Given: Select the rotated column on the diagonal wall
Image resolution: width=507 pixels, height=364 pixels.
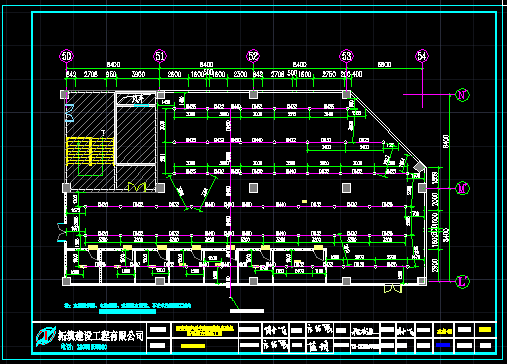Looking at the screenshot, I should 419,167.
